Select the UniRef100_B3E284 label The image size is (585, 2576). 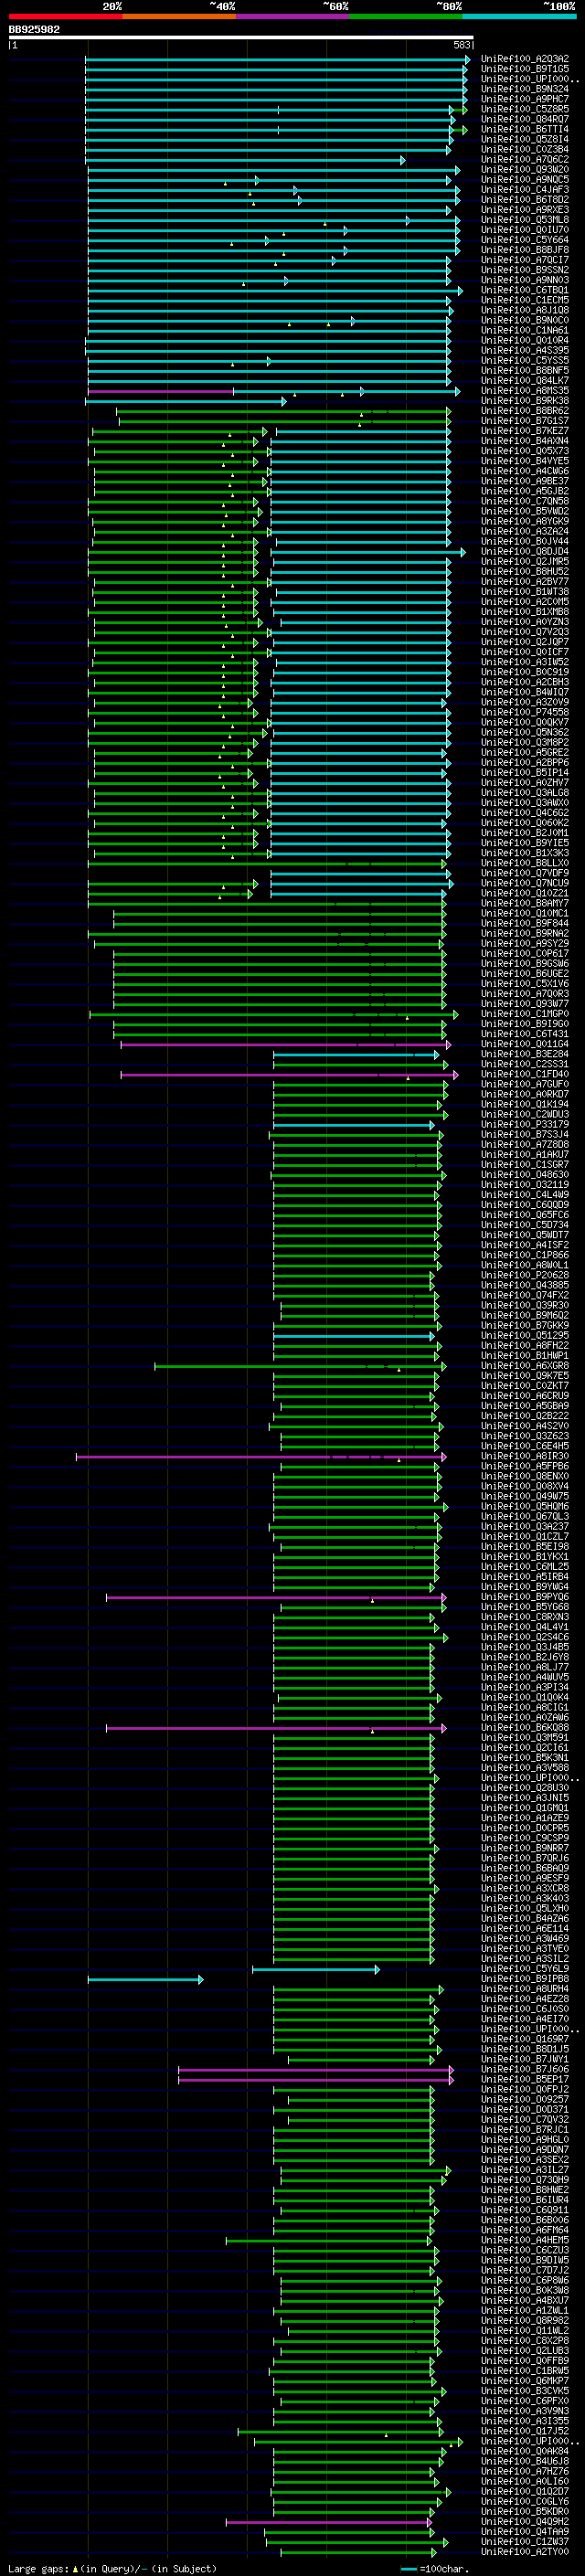pos(525,1054)
